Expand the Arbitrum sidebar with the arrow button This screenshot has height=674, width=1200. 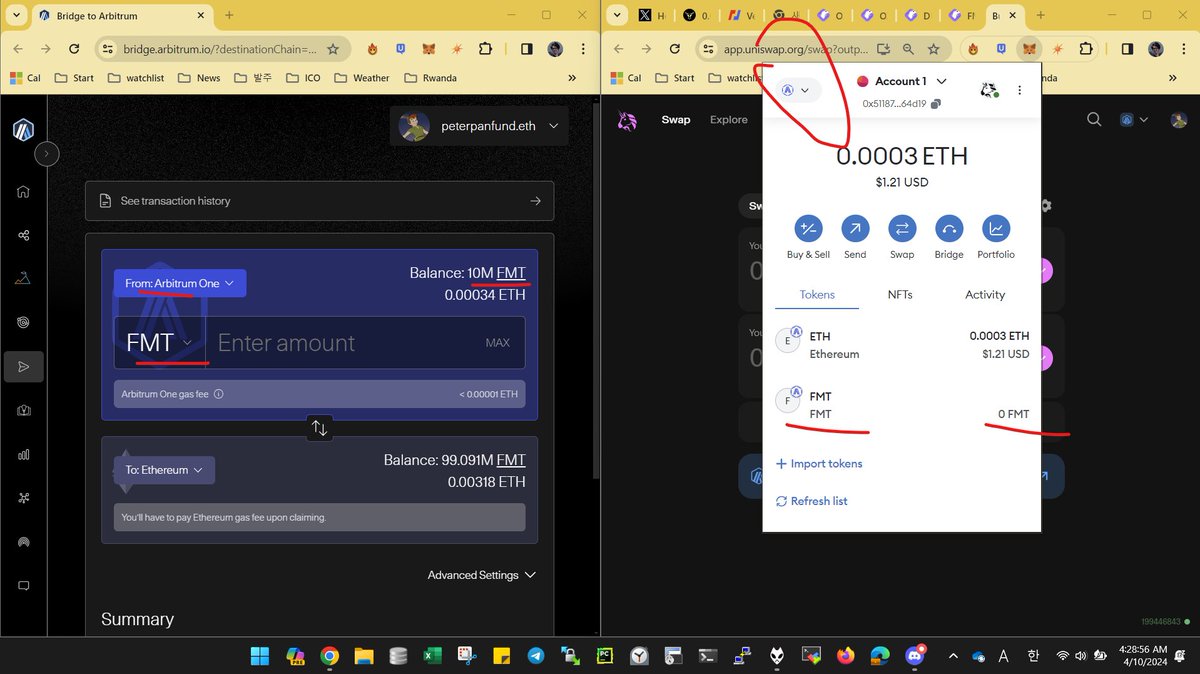(x=47, y=154)
